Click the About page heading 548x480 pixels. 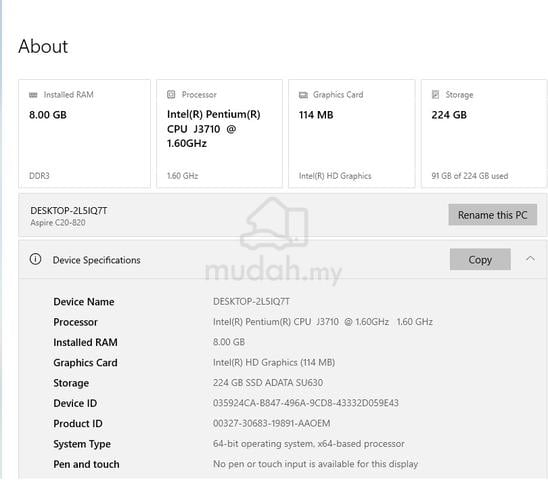[43, 46]
